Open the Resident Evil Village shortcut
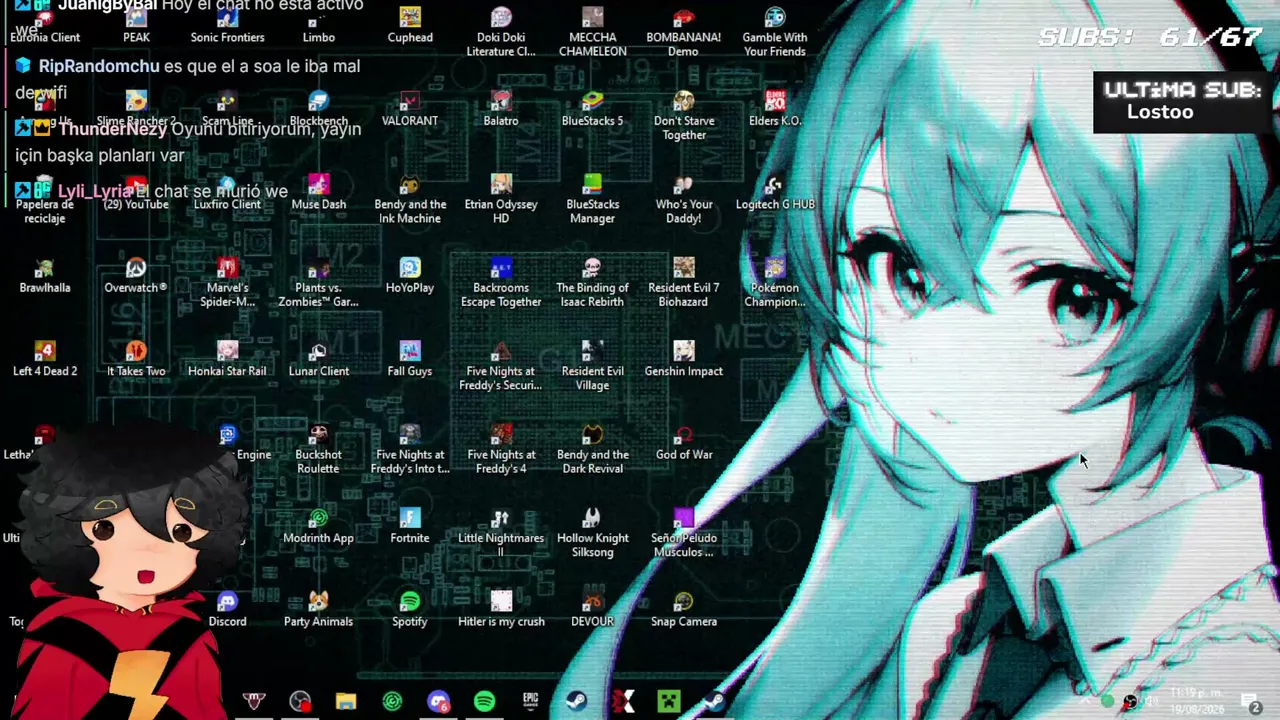 point(593,366)
